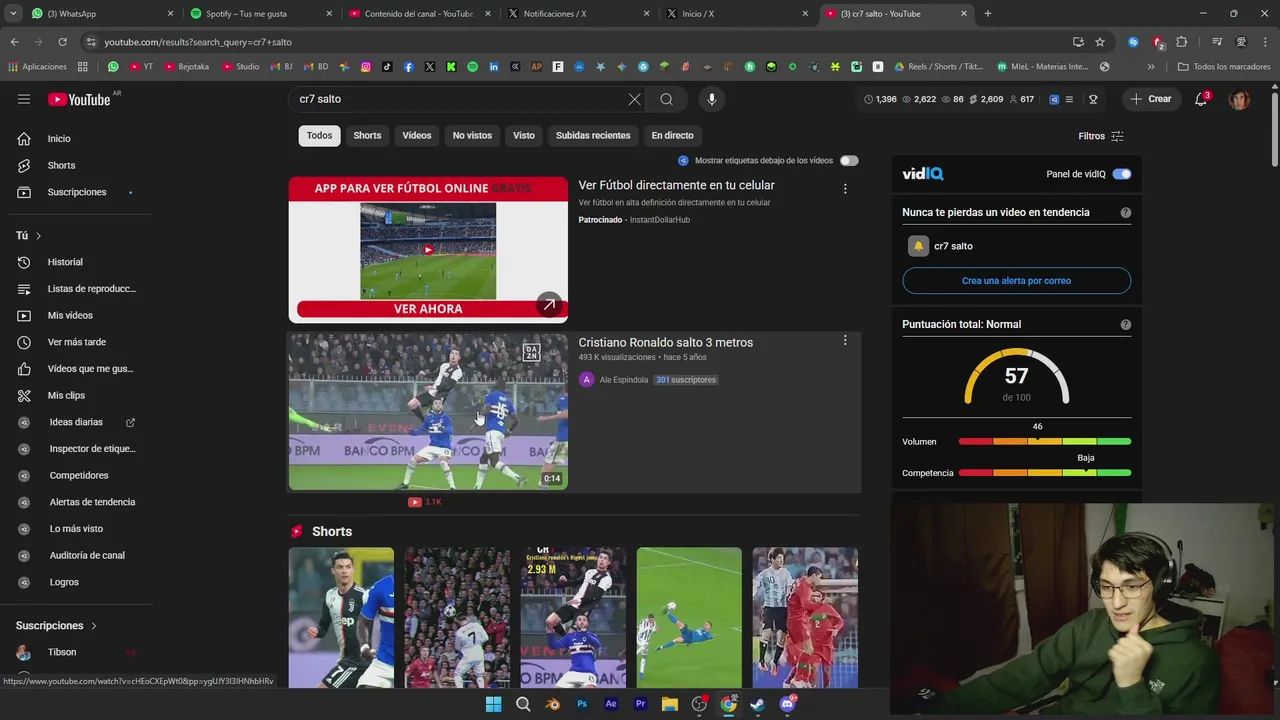The height and width of the screenshot is (720, 1280).
Task: Toggle Mostrar etiquetas debajo de los videos
Action: pyautogui.click(x=849, y=160)
